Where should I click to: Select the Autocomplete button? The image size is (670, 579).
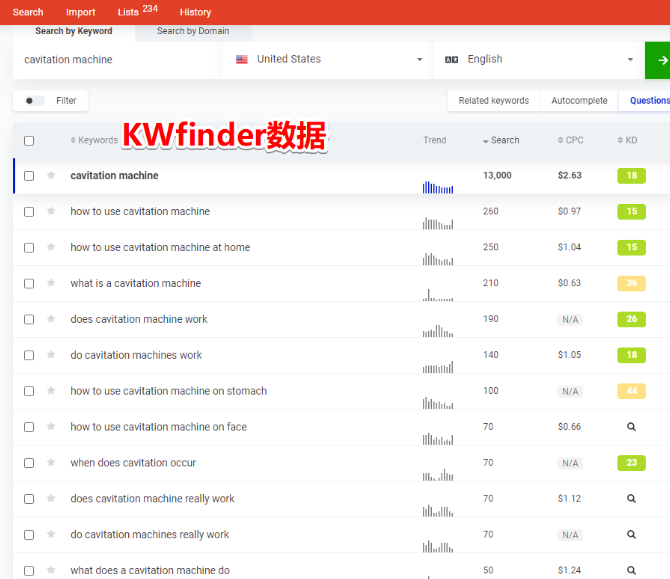pos(579,101)
